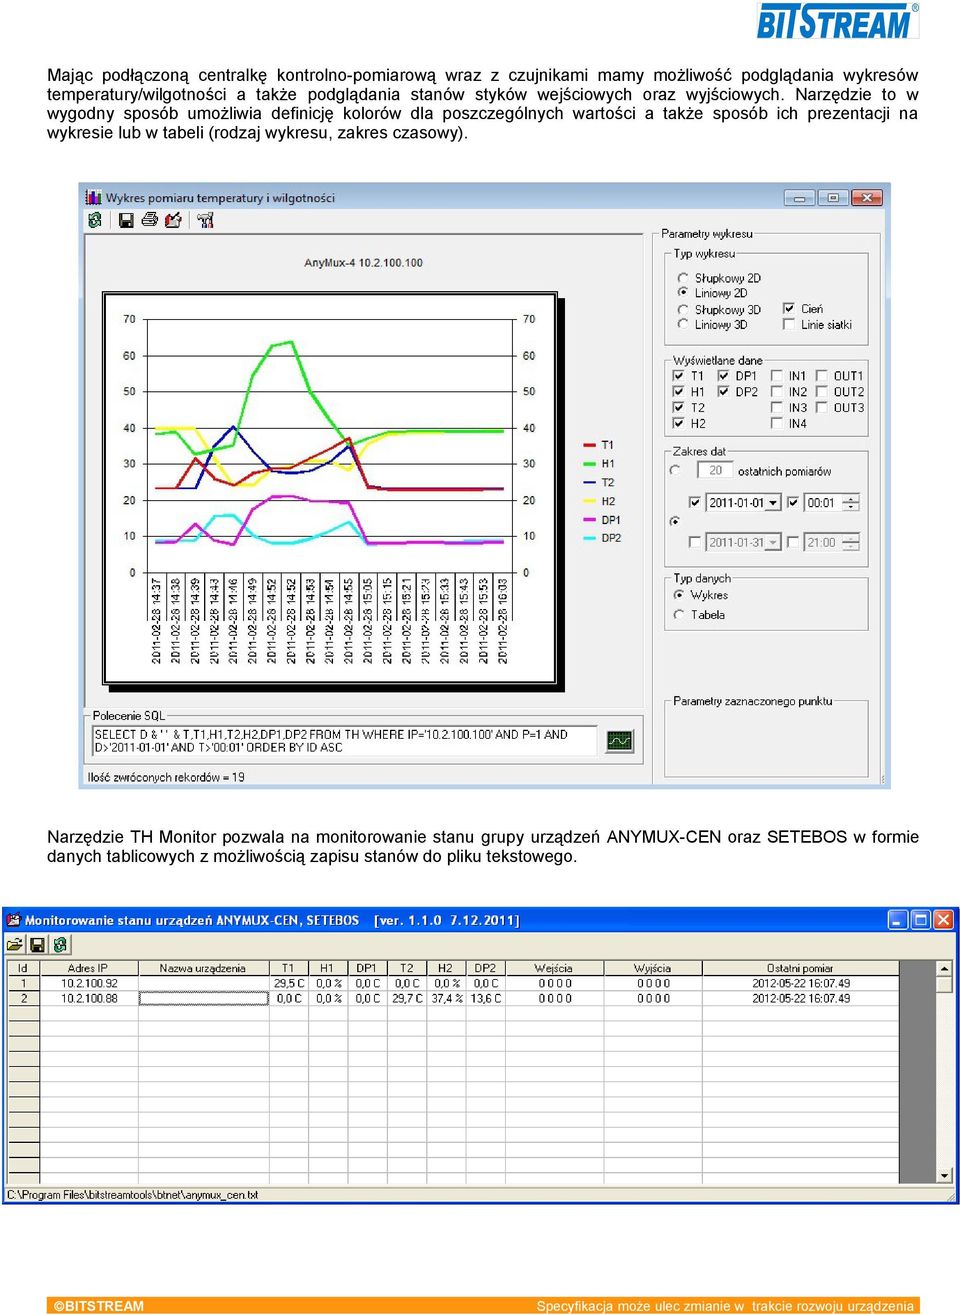
Task: Enable the IN4 input checkbox
Action: pos(777,424)
